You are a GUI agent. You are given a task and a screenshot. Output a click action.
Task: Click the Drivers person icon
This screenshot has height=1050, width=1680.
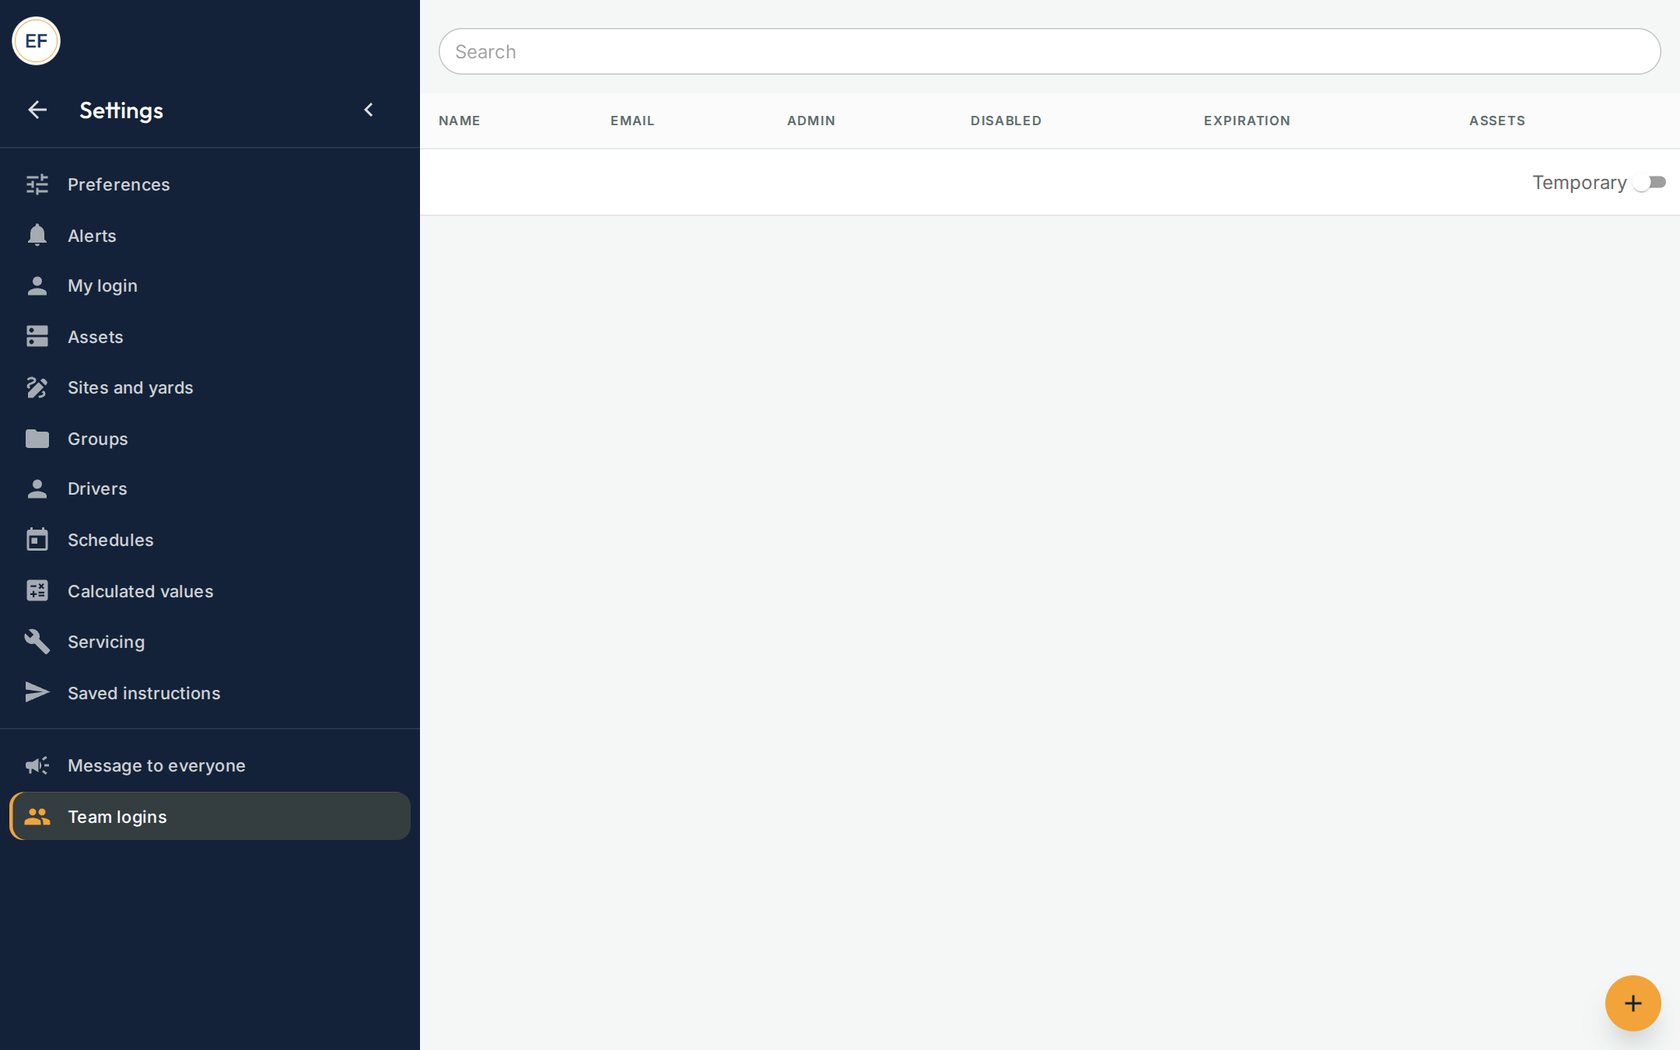coord(37,489)
